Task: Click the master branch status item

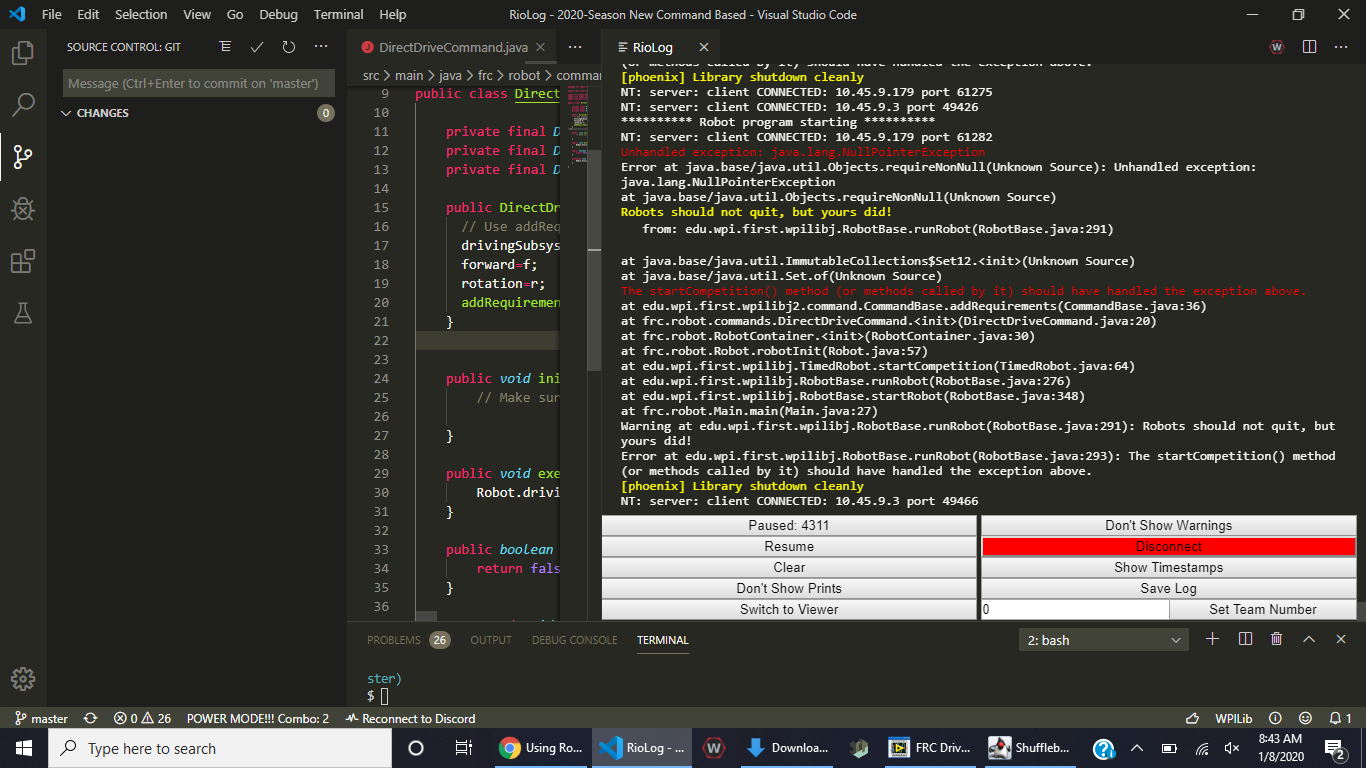Action: [42, 718]
